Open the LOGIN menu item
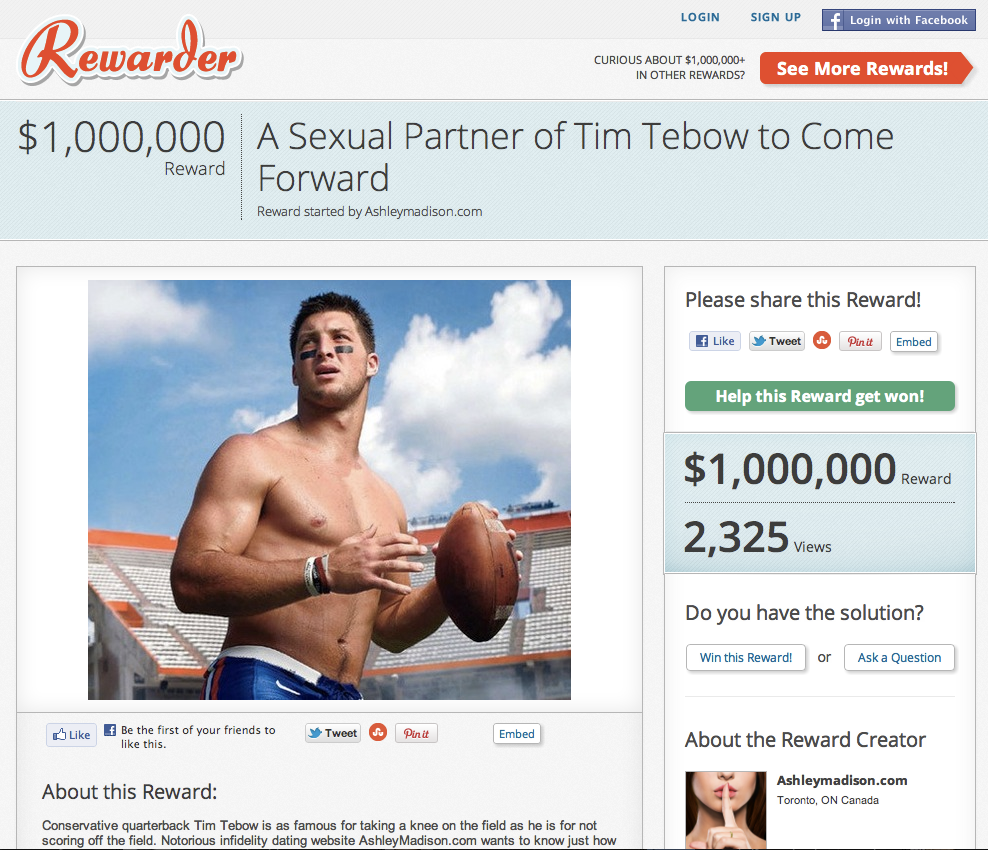Screen dimensions: 988x850 pyautogui.click(x=700, y=18)
